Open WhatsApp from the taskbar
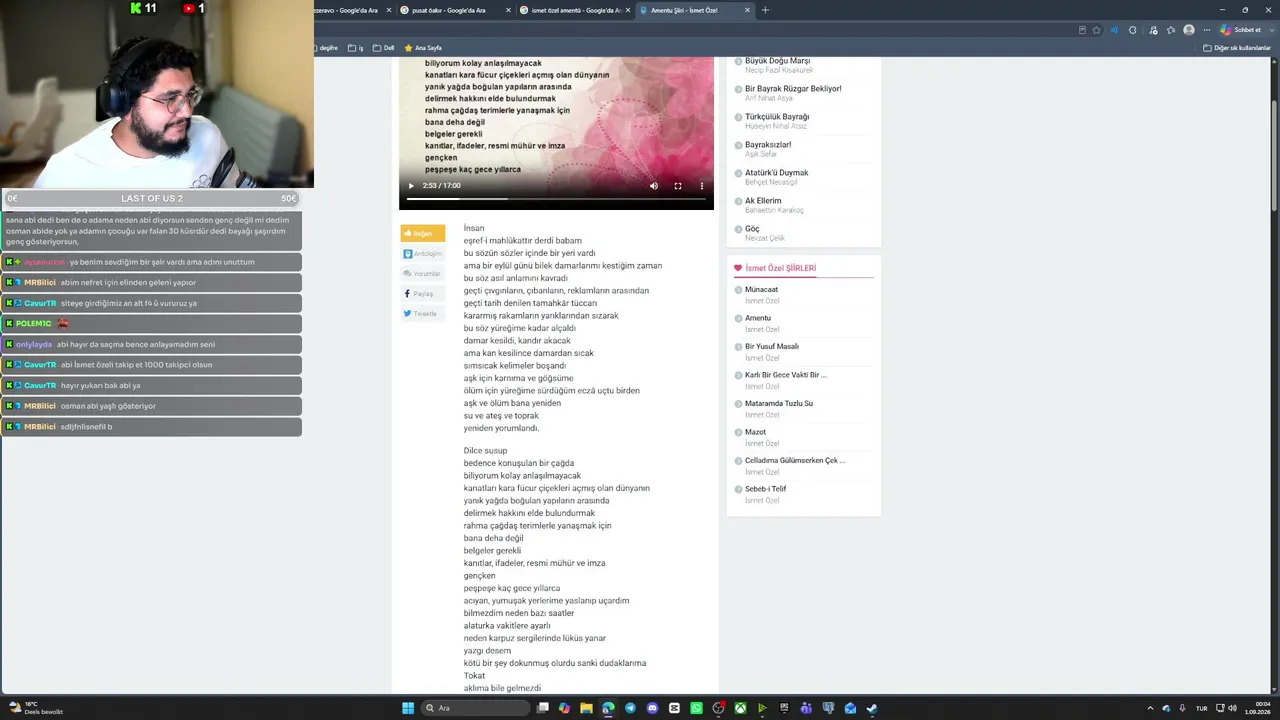The image size is (1280, 720). (x=696, y=708)
